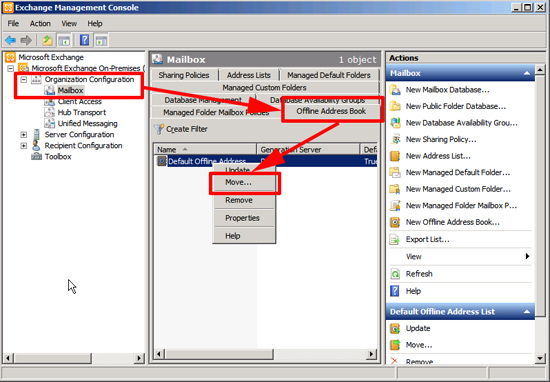The height and width of the screenshot is (382, 550).
Task: Click New Managed Default Folder icon
Action: click(395, 172)
